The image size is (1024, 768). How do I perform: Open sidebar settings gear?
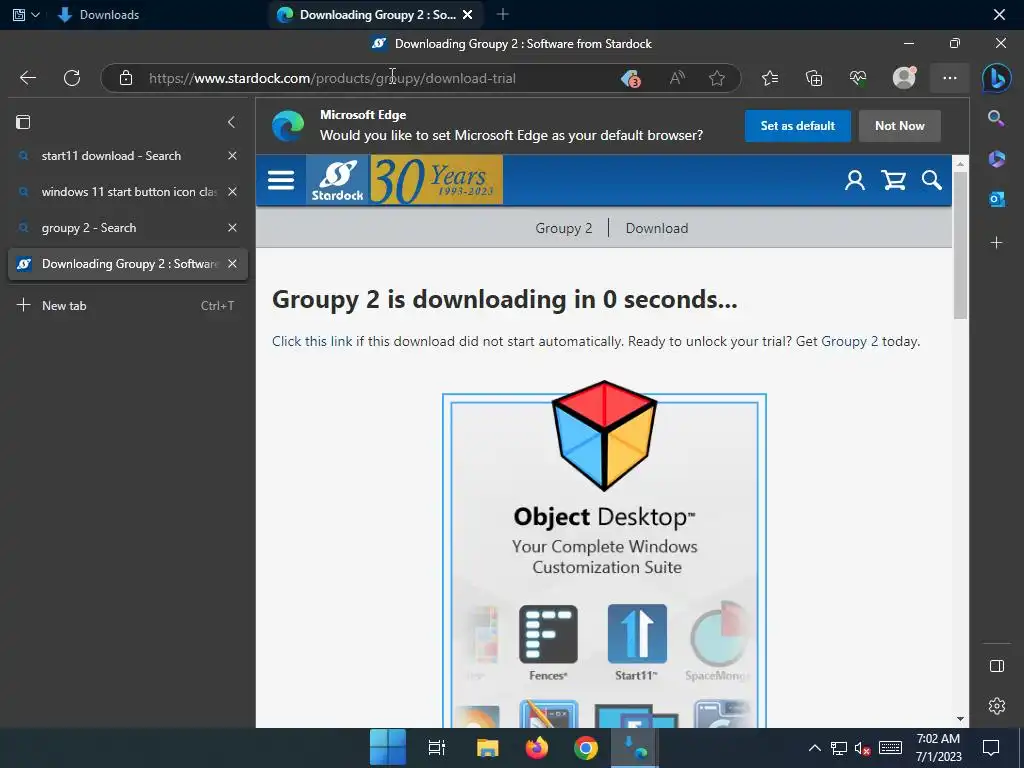[997, 706]
